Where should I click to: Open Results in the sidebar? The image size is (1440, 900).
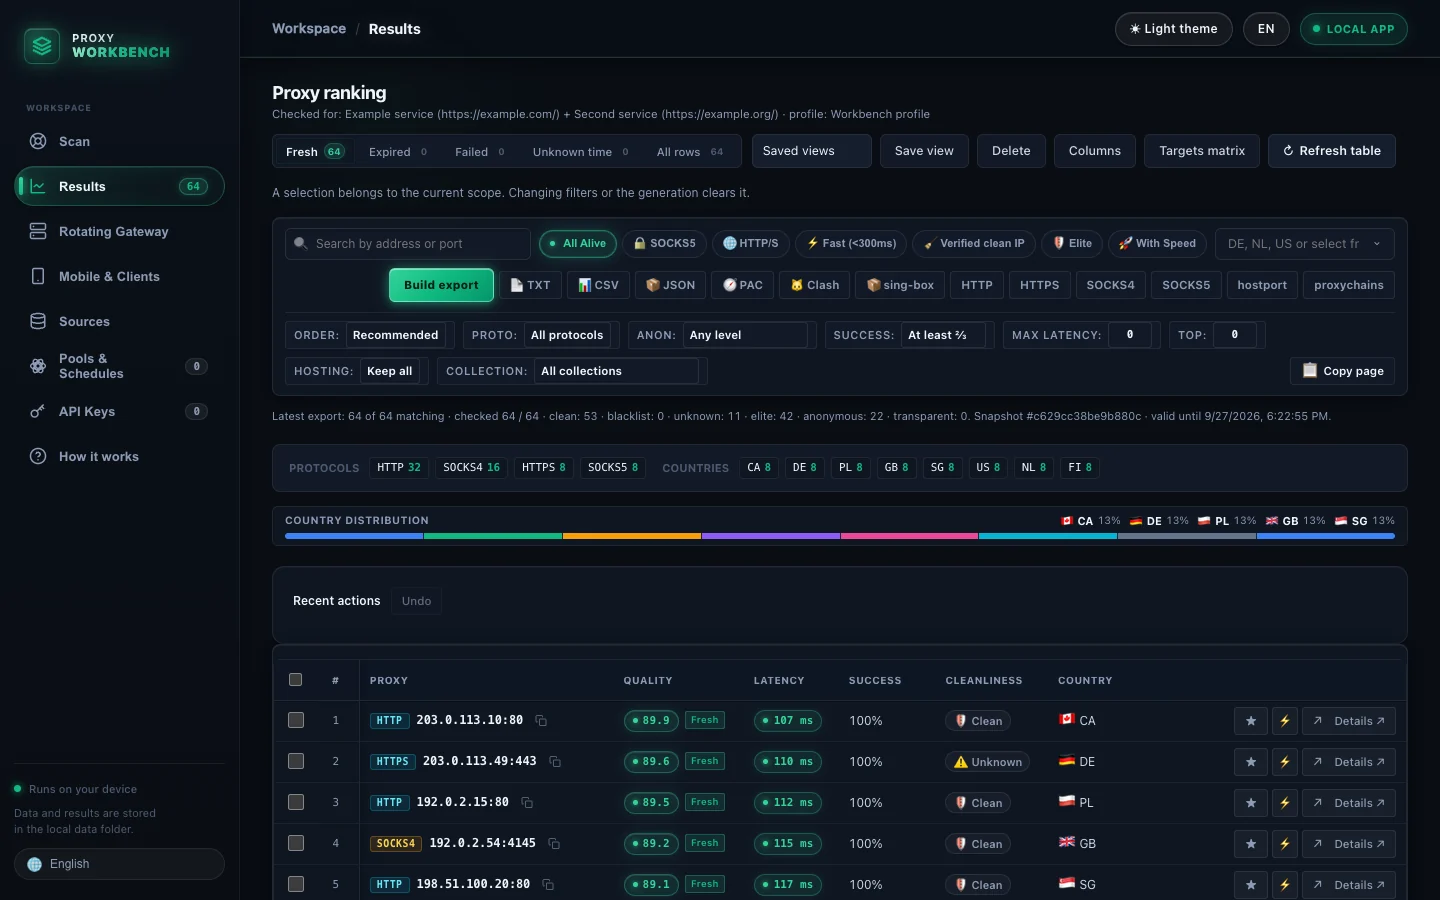tap(119, 186)
